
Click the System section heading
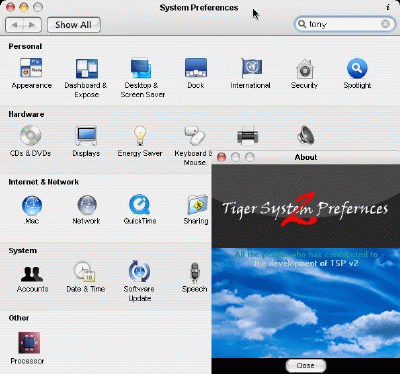[x=23, y=251]
